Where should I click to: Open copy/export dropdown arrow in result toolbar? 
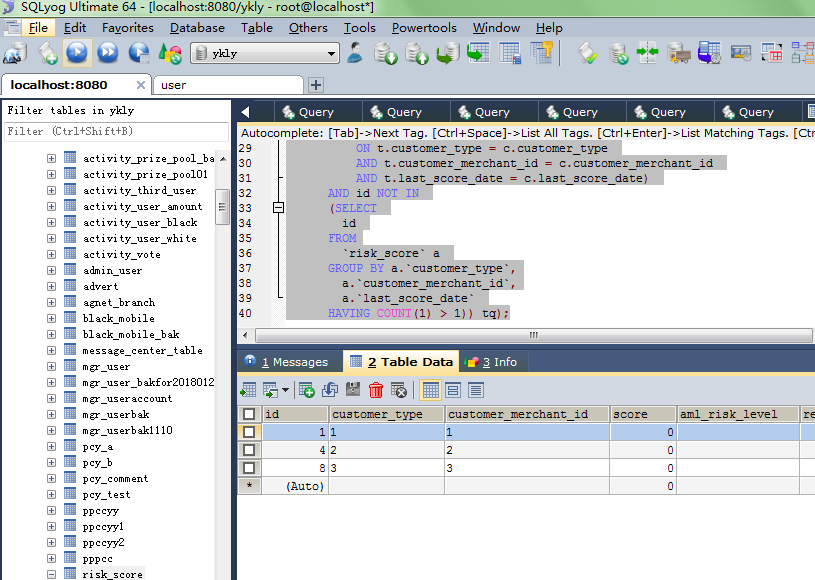(285, 390)
